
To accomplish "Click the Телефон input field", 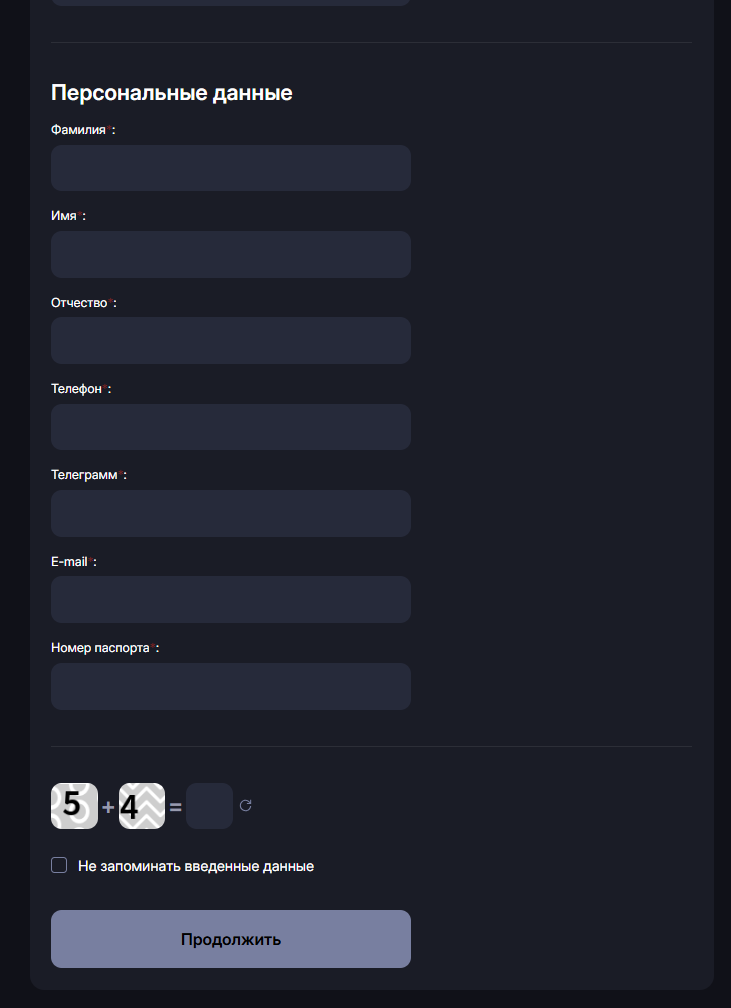I will (231, 427).
